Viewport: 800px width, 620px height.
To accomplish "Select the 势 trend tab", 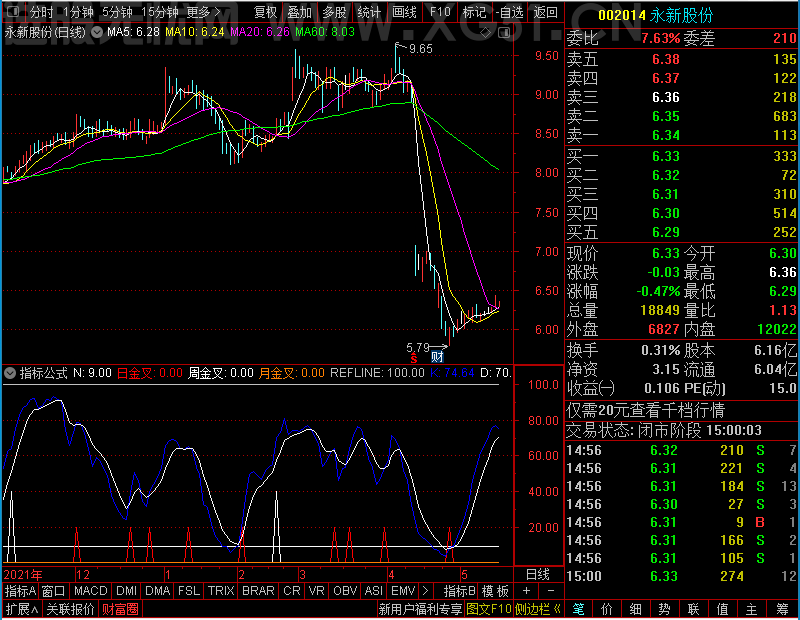I will click(664, 609).
